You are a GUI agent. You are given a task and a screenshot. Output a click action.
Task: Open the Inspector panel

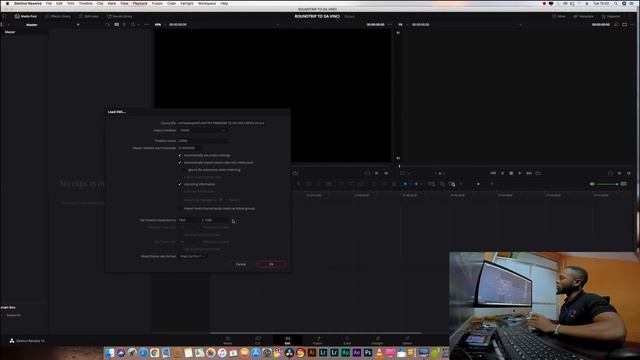(x=611, y=16)
